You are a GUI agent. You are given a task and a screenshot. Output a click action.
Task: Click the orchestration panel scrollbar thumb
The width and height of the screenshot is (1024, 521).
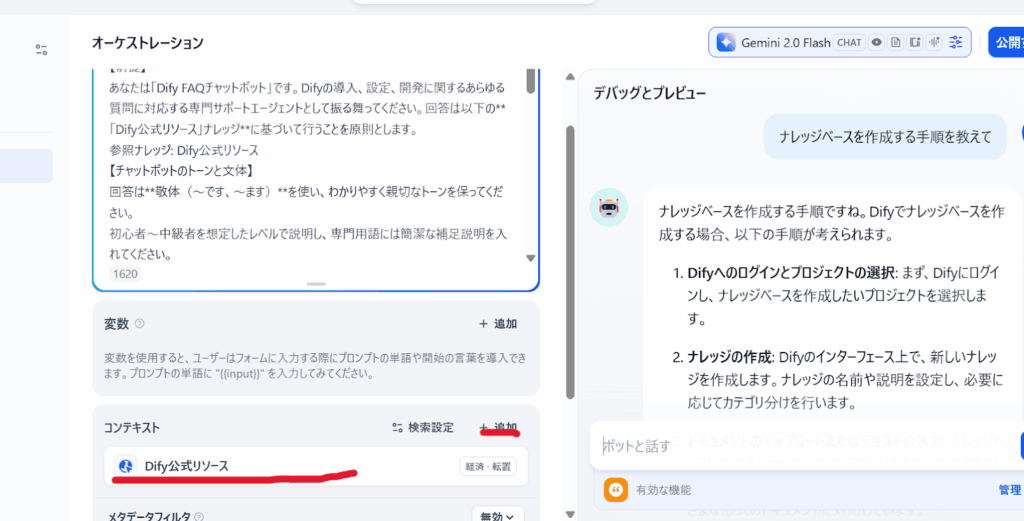(x=570, y=262)
